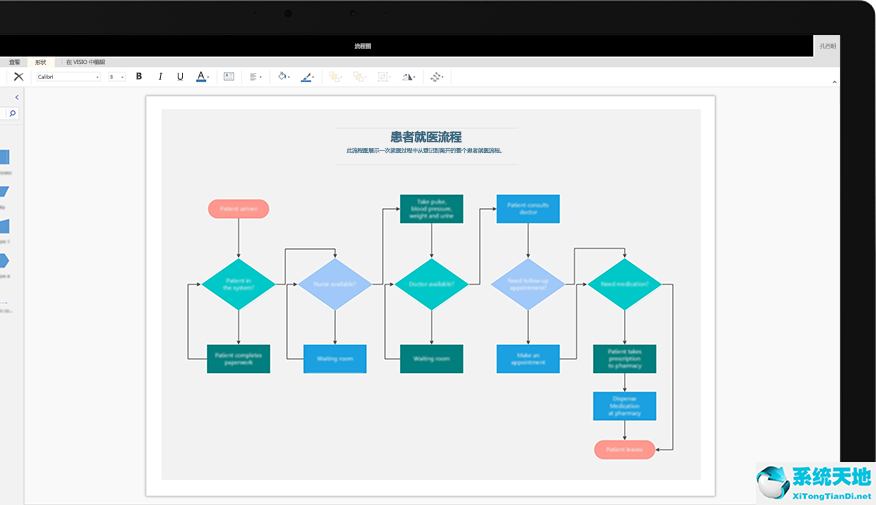
Task: Select the Patient leaves end shape
Action: click(625, 450)
